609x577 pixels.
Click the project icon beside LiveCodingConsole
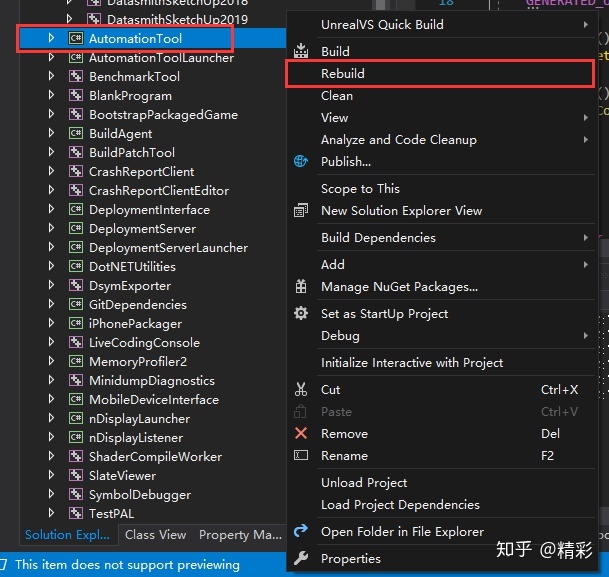[x=76, y=342]
